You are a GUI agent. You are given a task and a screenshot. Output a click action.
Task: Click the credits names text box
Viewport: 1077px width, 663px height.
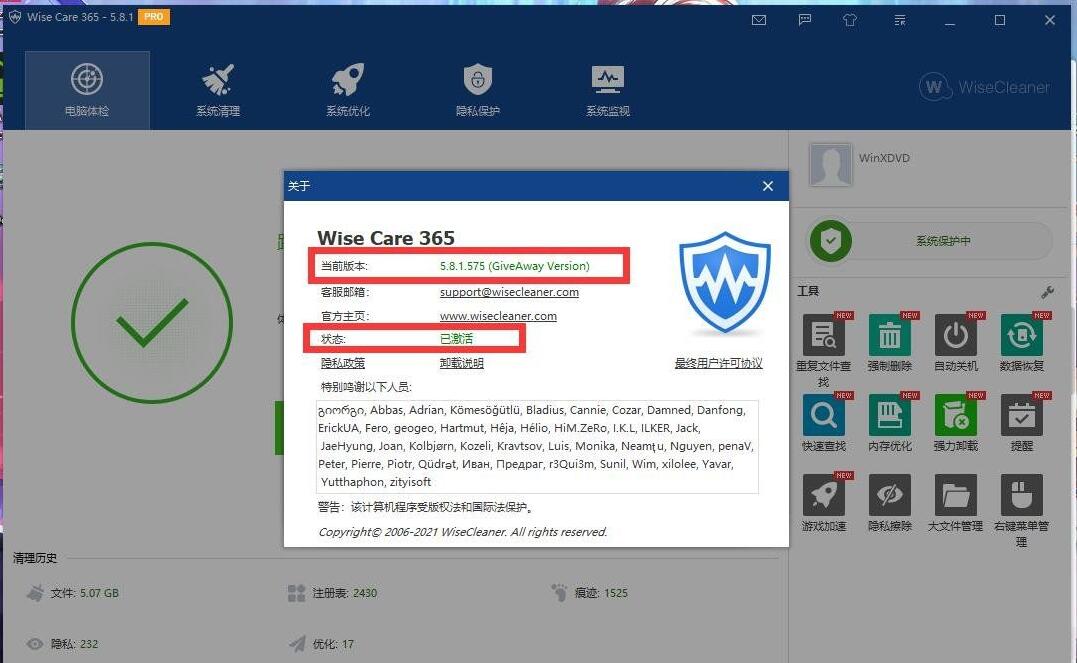[x=537, y=447]
